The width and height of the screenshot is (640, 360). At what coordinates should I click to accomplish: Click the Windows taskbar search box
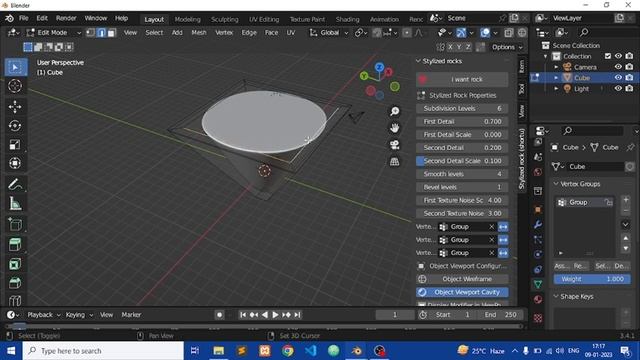click(103, 351)
